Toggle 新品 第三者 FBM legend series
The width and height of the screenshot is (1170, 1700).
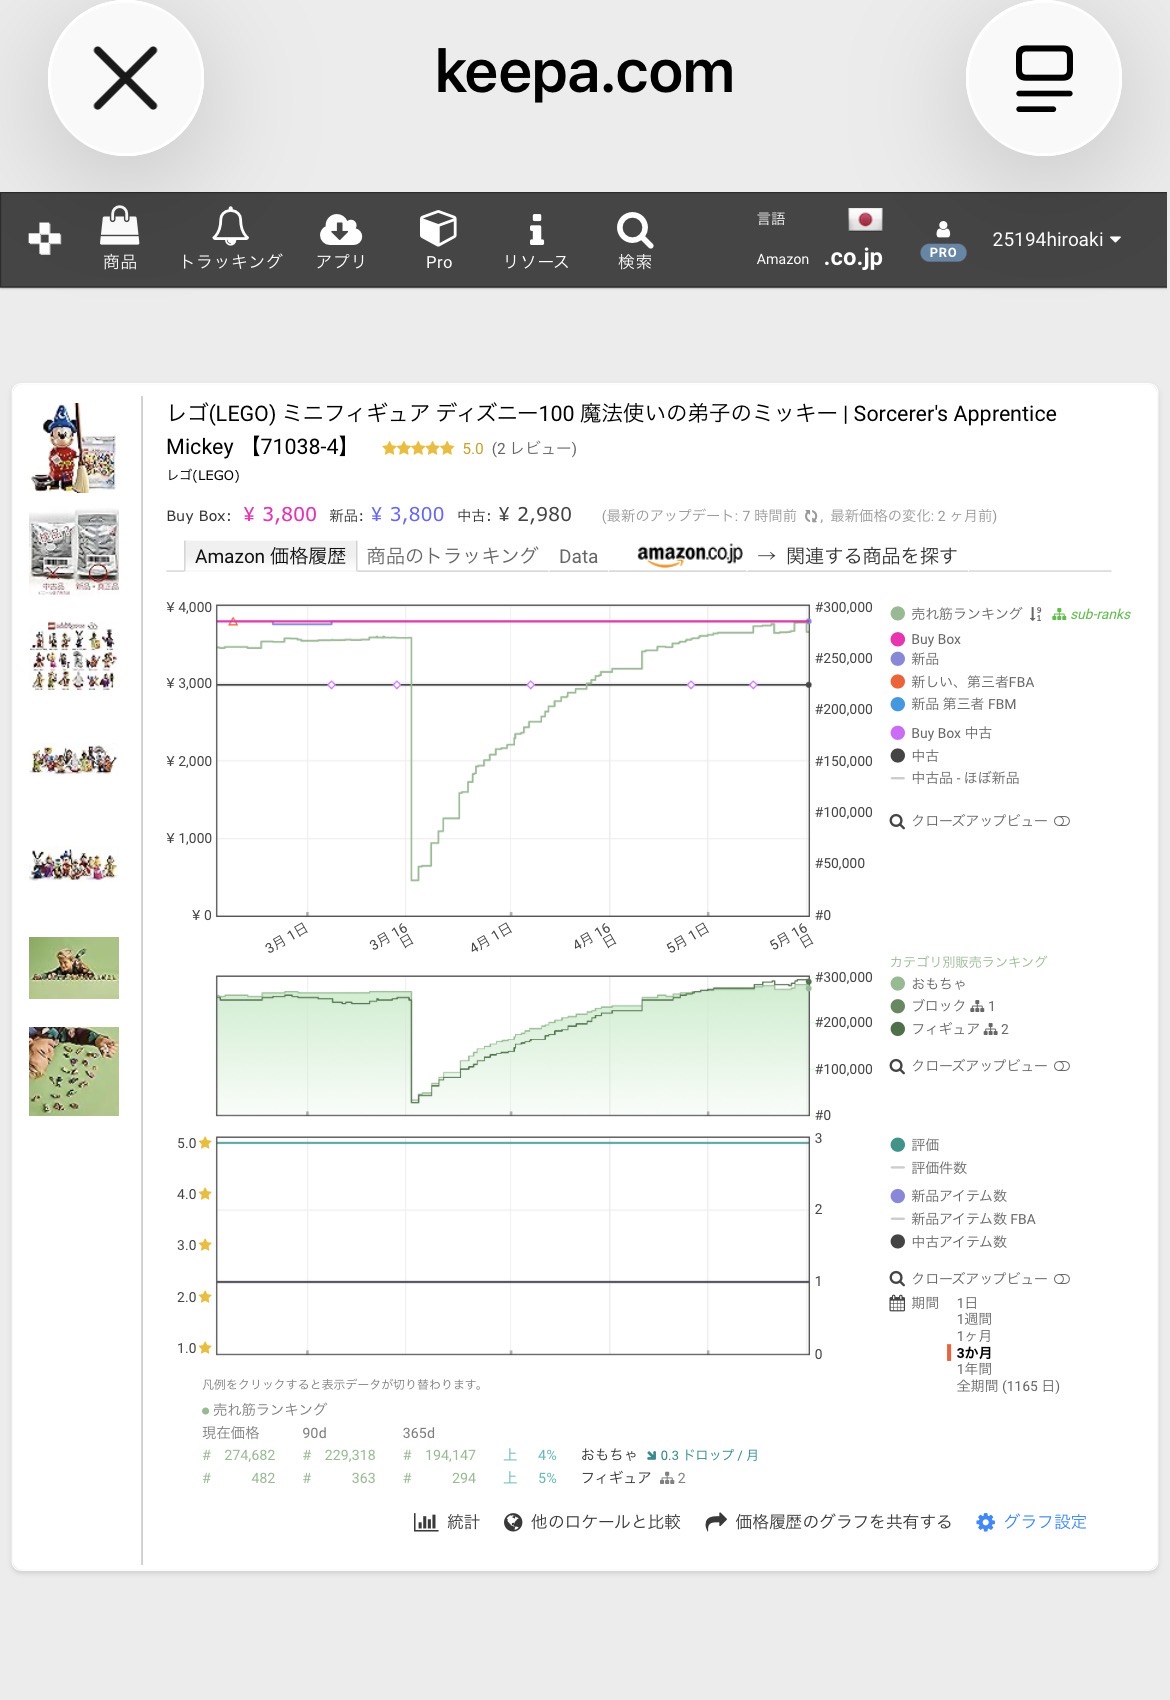tap(953, 704)
